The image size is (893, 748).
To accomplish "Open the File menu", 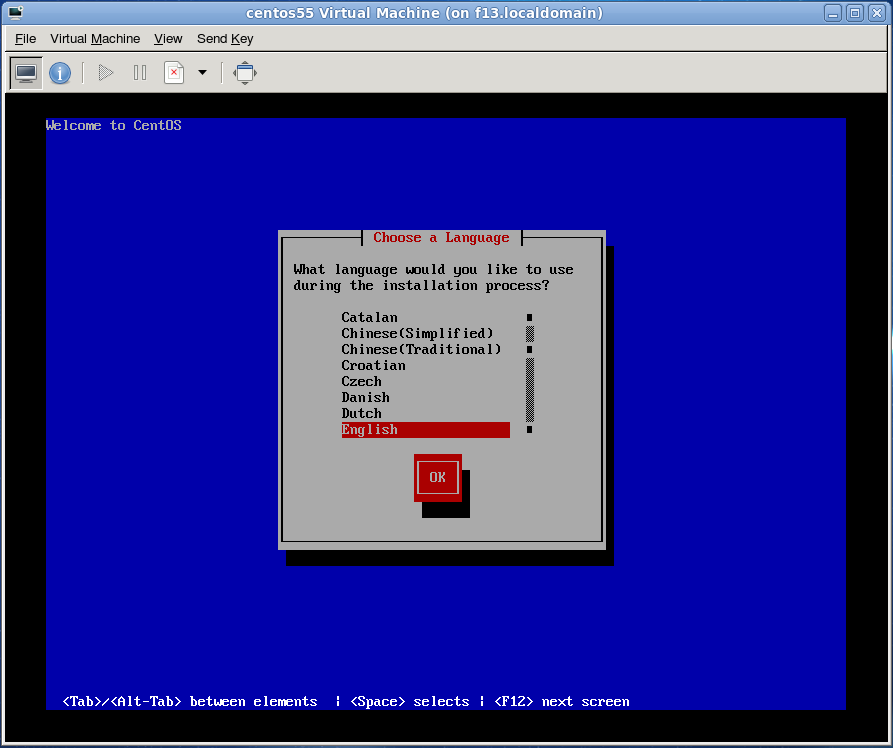I will coord(24,39).
